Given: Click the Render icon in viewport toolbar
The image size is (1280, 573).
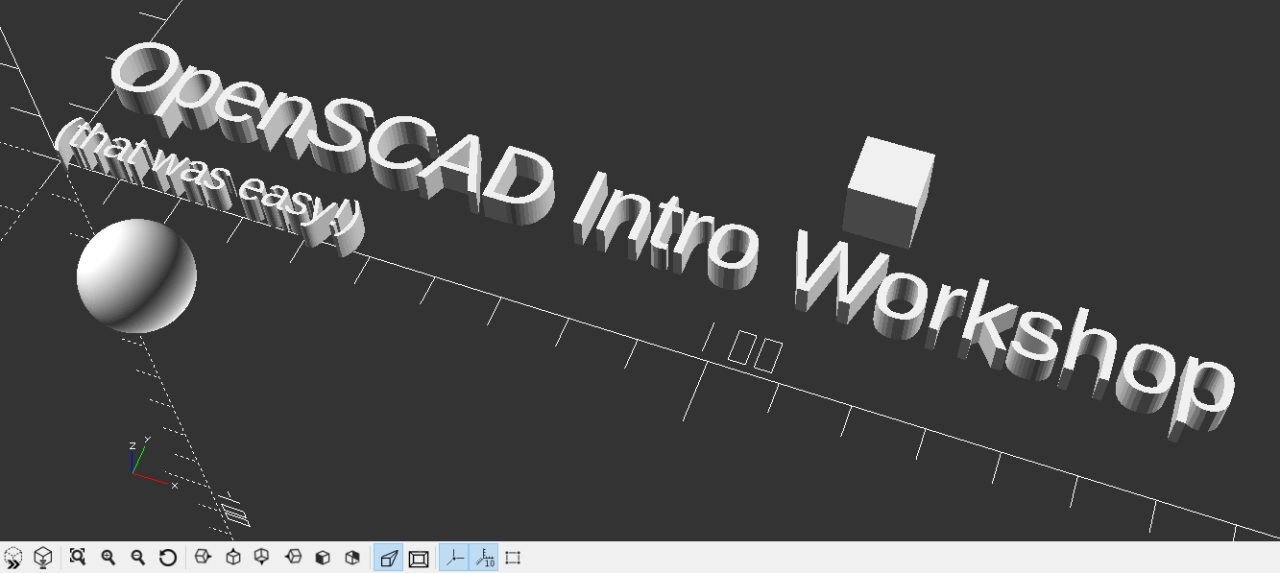Looking at the screenshot, I should coord(43,558).
